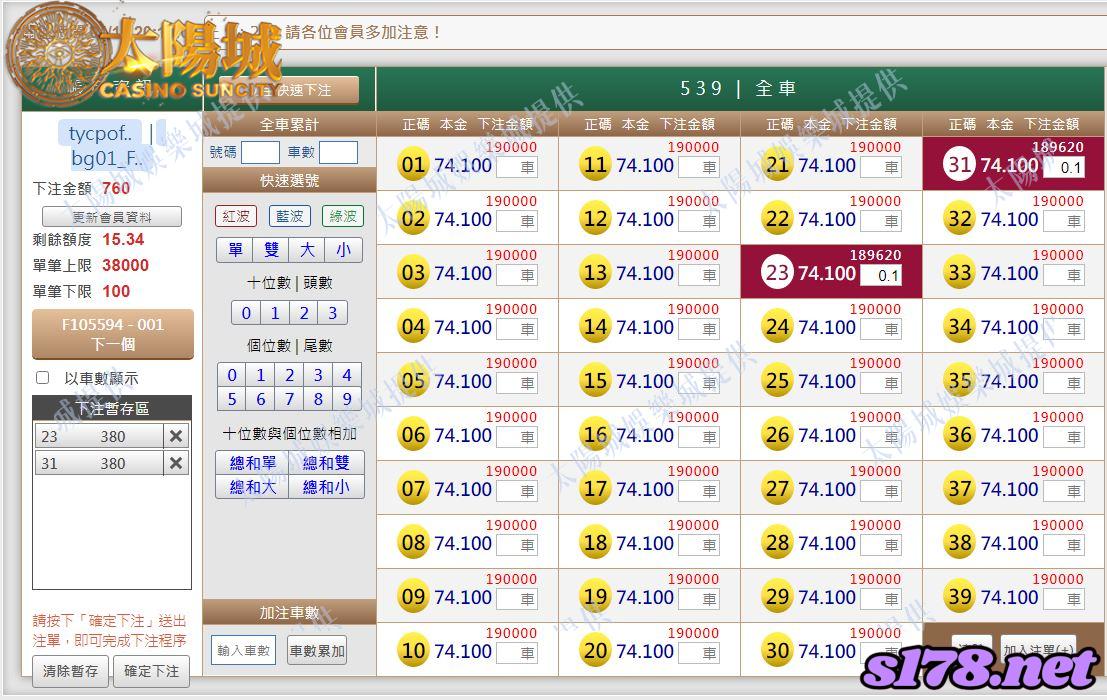Focus the 輸入車數 input field
This screenshot has height=700, width=1107.
click(244, 651)
